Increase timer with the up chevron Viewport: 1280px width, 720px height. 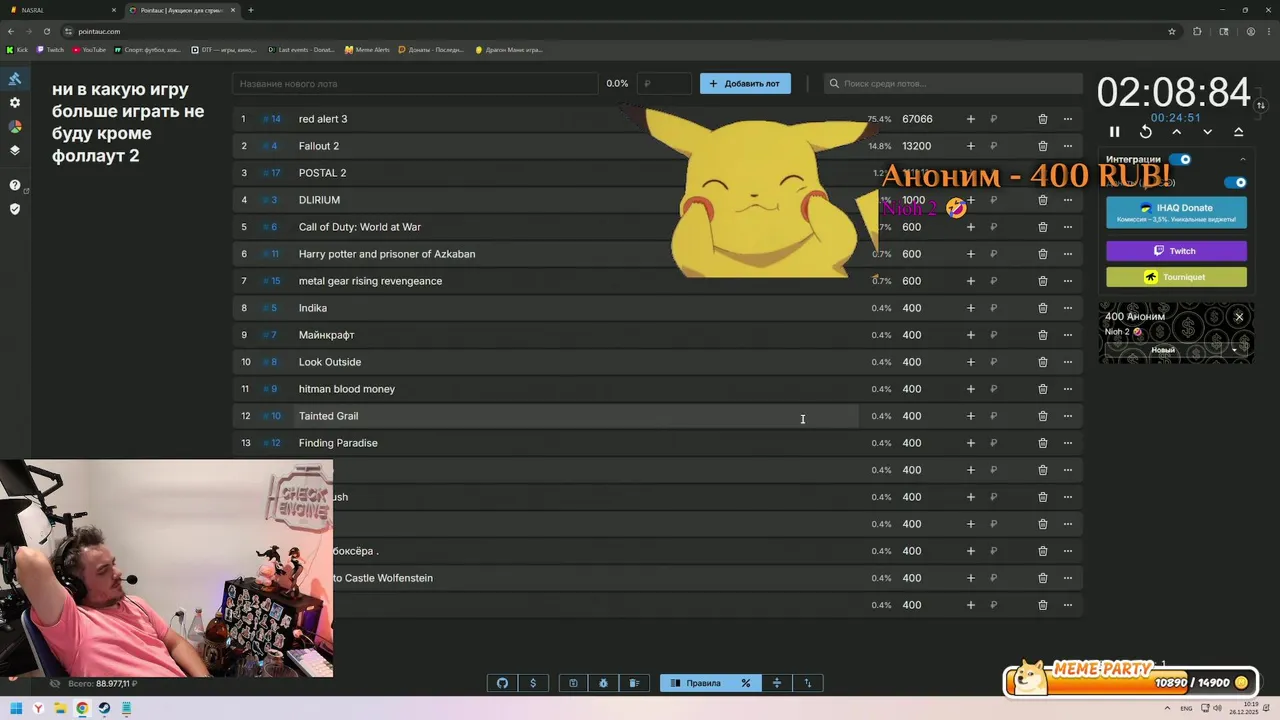[1176, 132]
